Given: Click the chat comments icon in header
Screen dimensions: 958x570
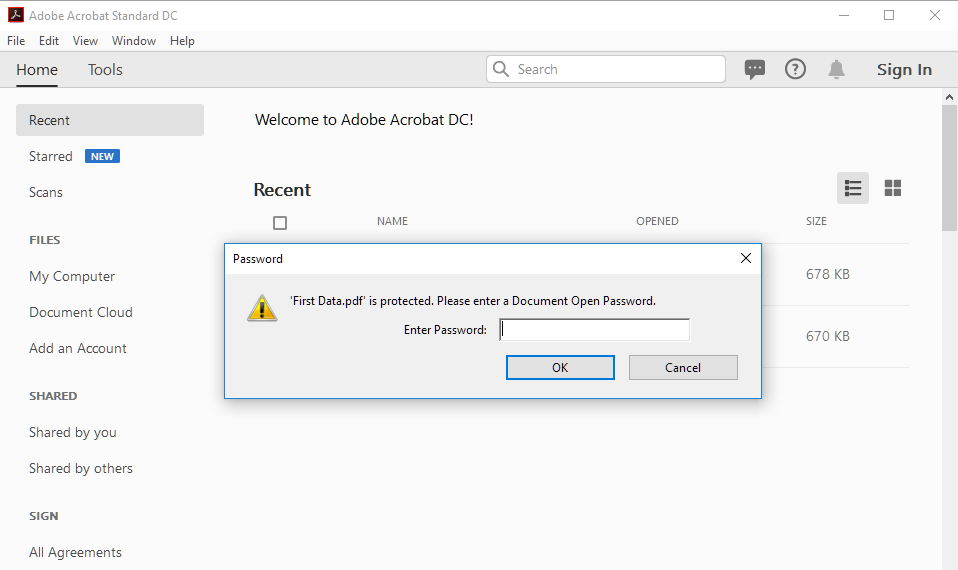Looking at the screenshot, I should point(755,69).
